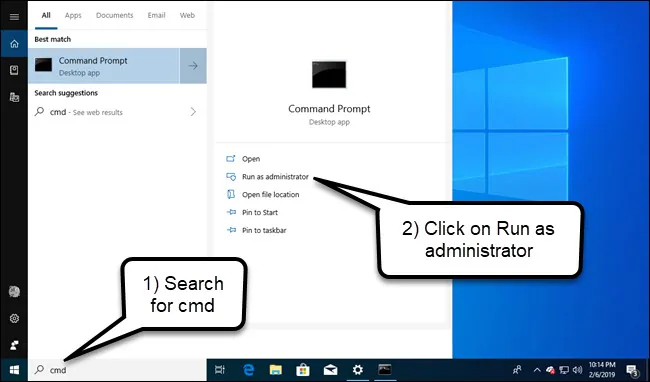Click Command Prompt icon on taskbar

pos(385,369)
